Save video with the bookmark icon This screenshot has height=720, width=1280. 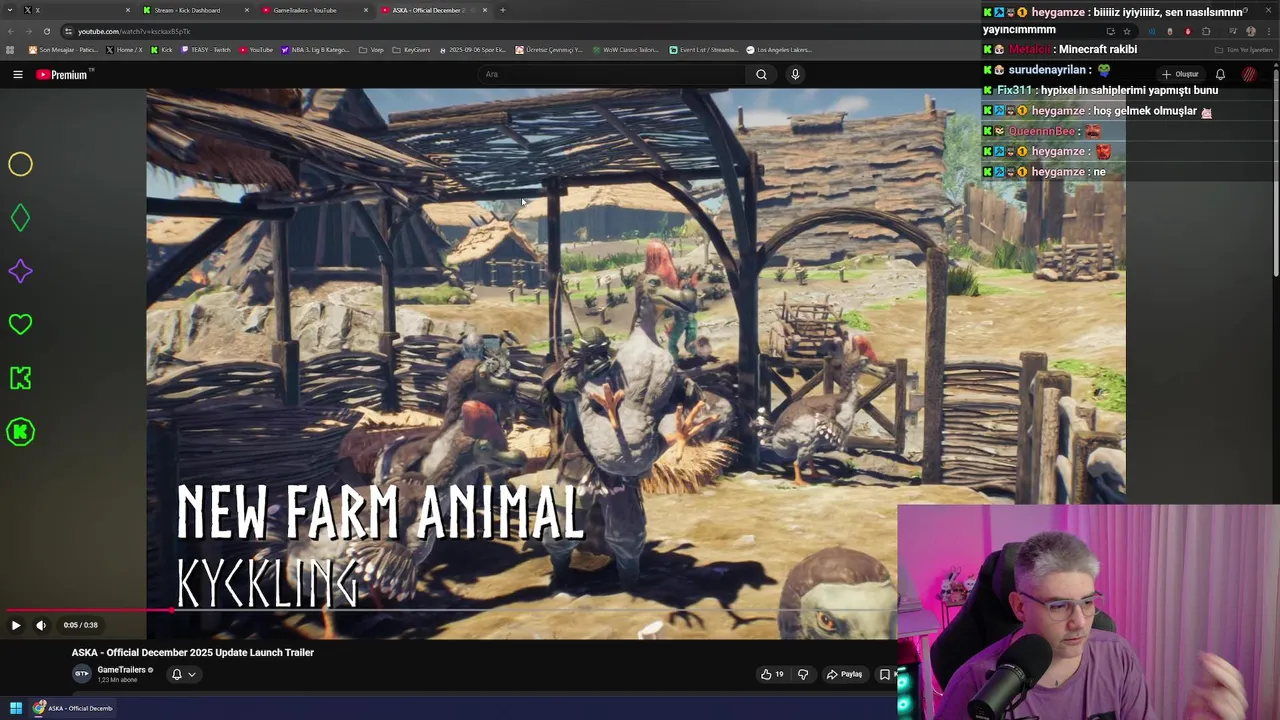[884, 674]
